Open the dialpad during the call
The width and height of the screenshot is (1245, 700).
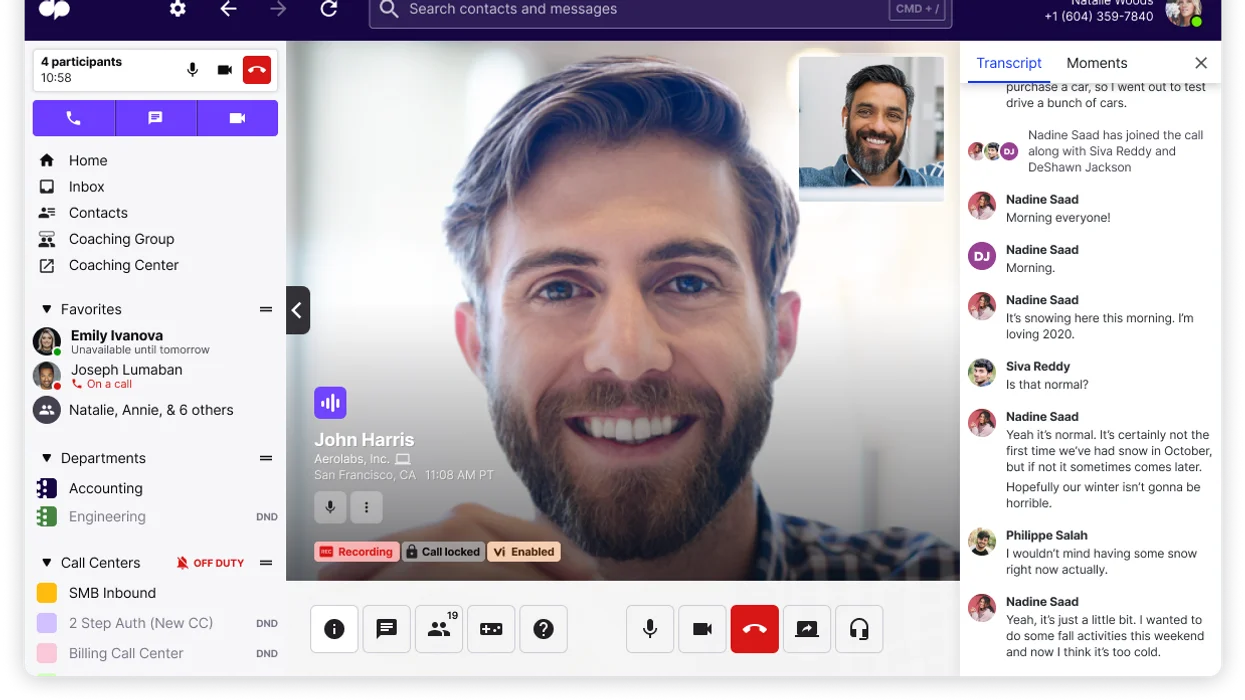pyautogui.click(x=491, y=629)
